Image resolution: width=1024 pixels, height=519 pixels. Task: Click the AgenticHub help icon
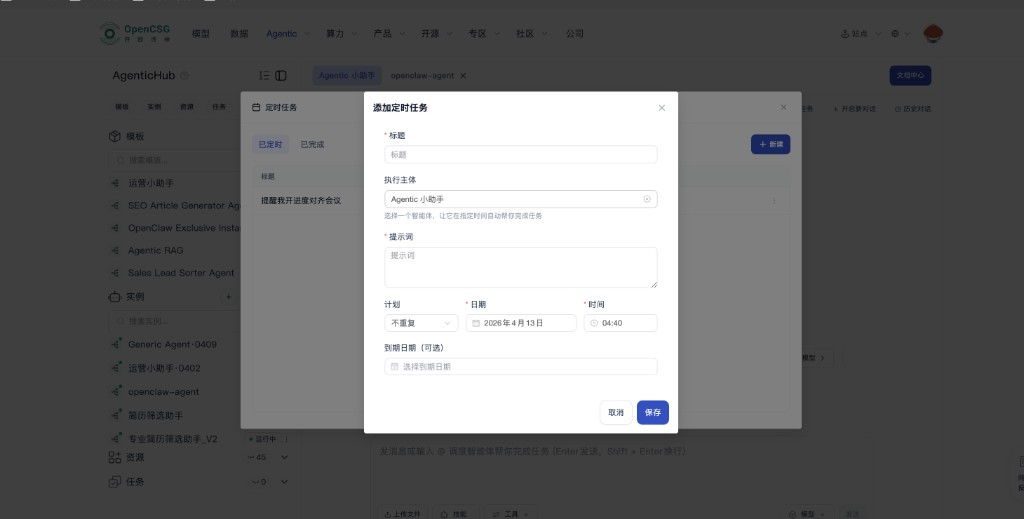click(x=184, y=76)
